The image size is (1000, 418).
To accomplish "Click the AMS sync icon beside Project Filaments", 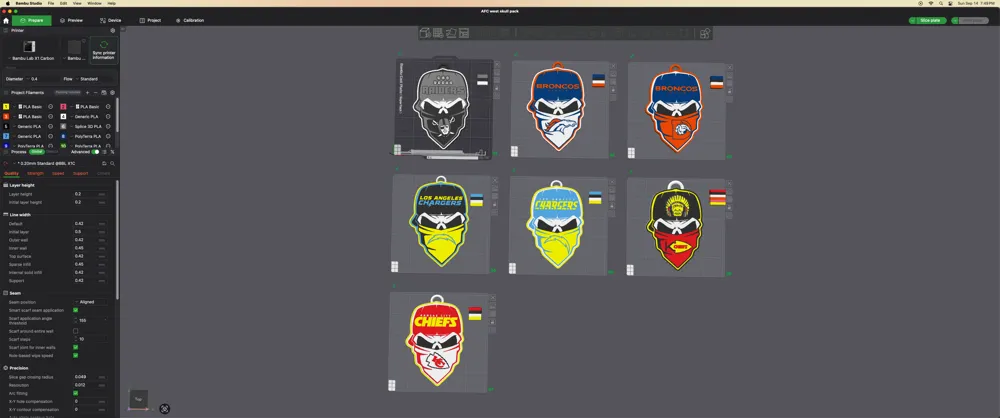I will pos(104,93).
